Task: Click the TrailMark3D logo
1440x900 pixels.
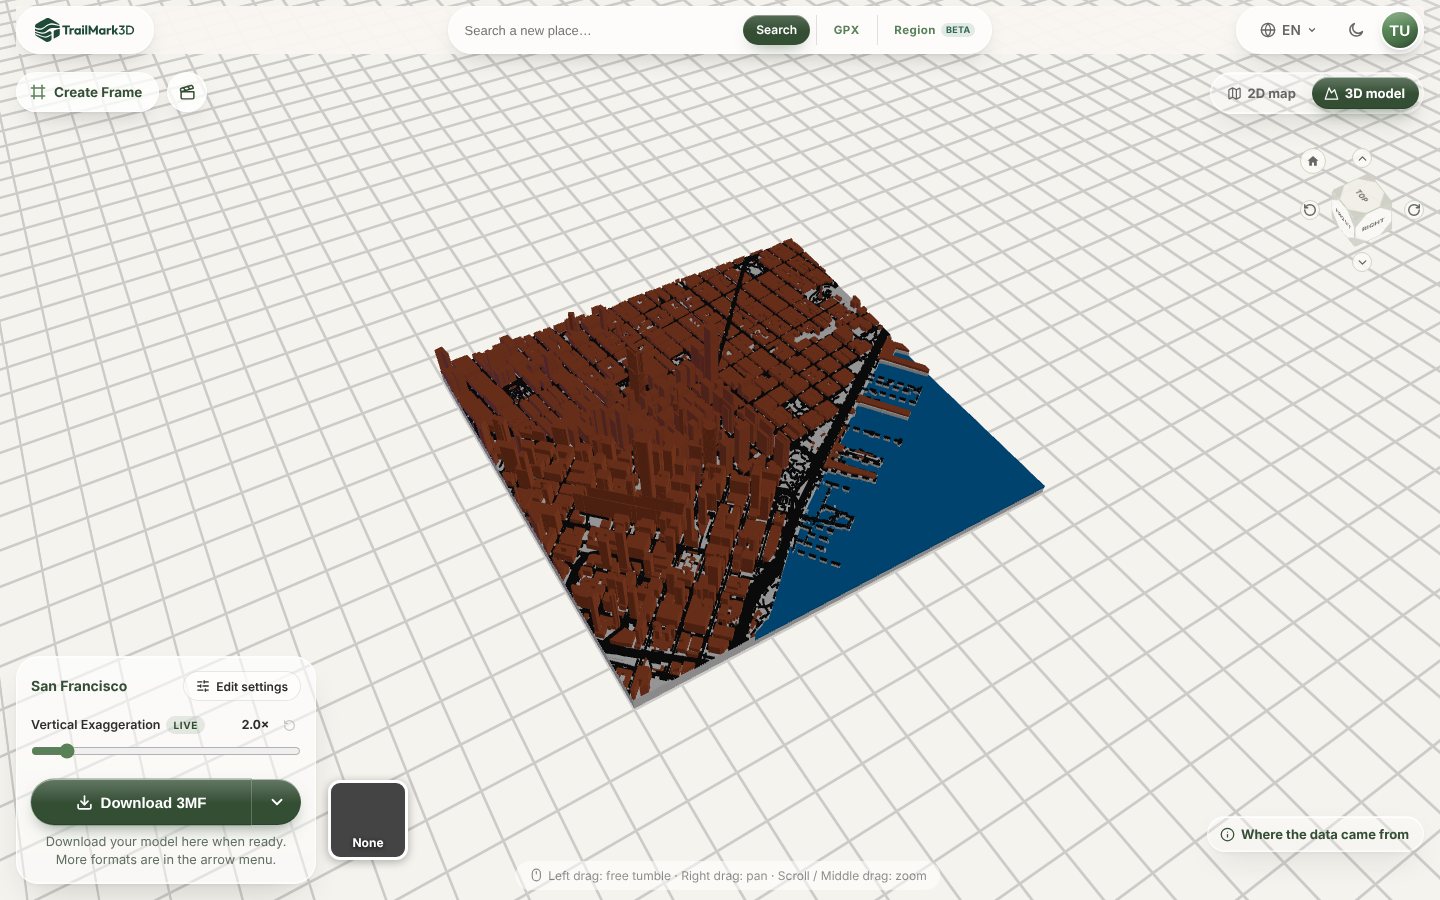Action: [84, 30]
